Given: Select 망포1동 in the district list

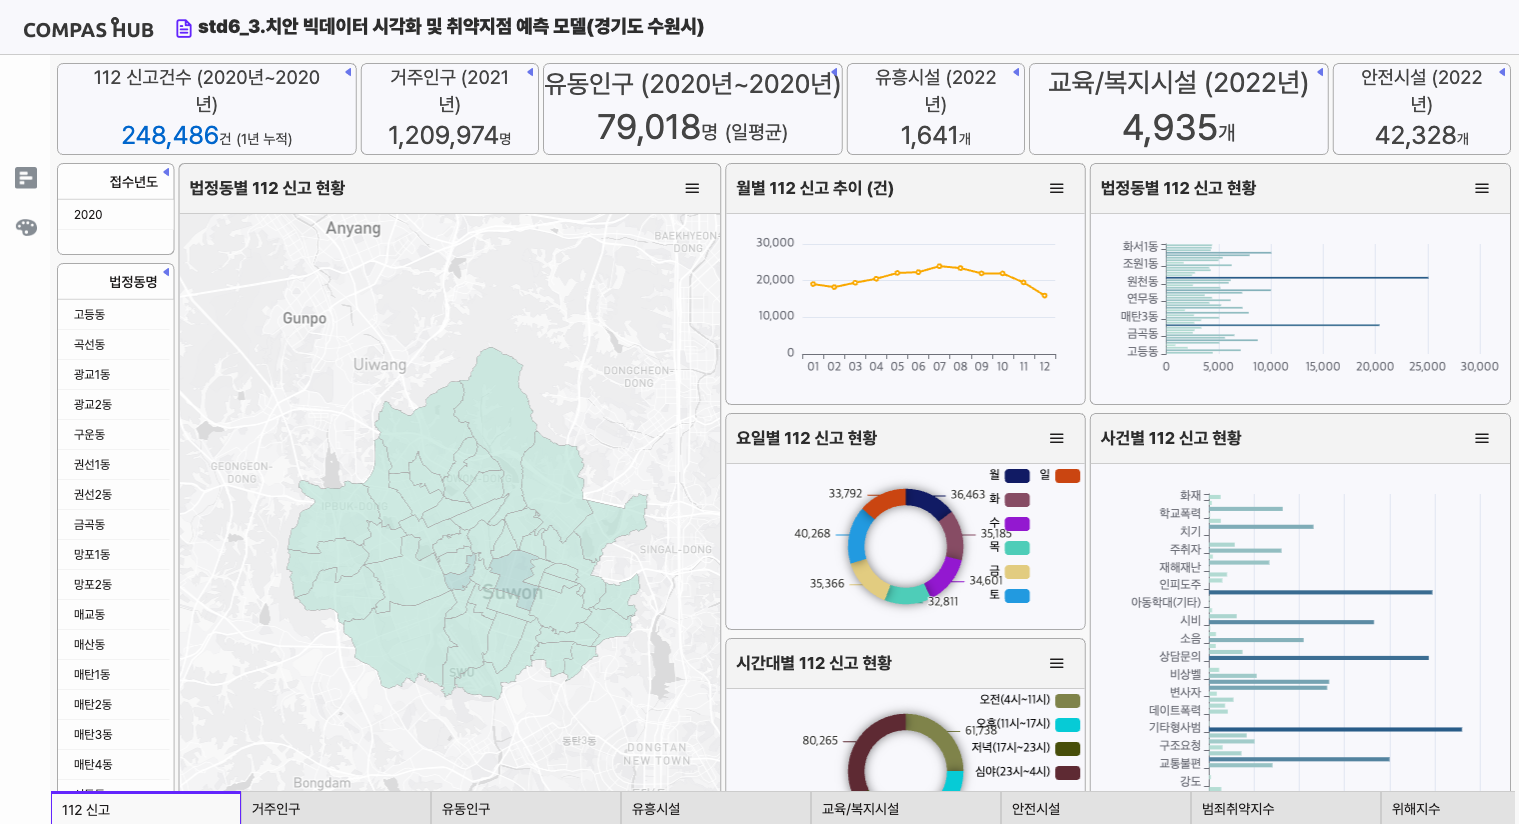Looking at the screenshot, I should click(x=116, y=555).
